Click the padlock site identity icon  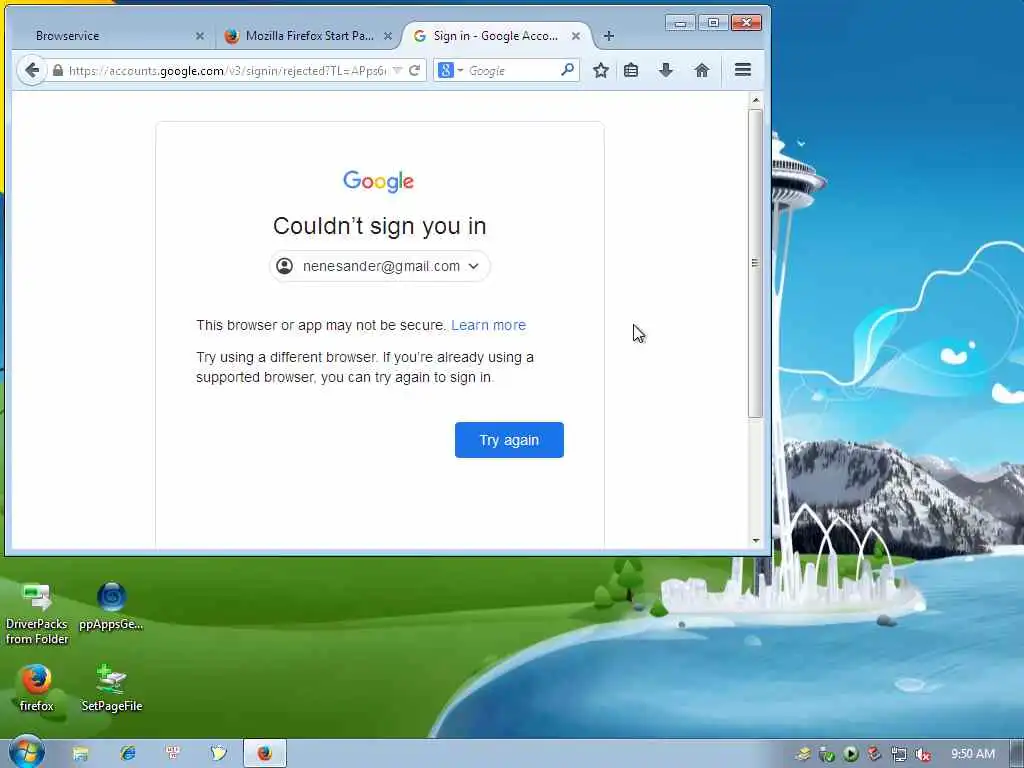[58, 71]
